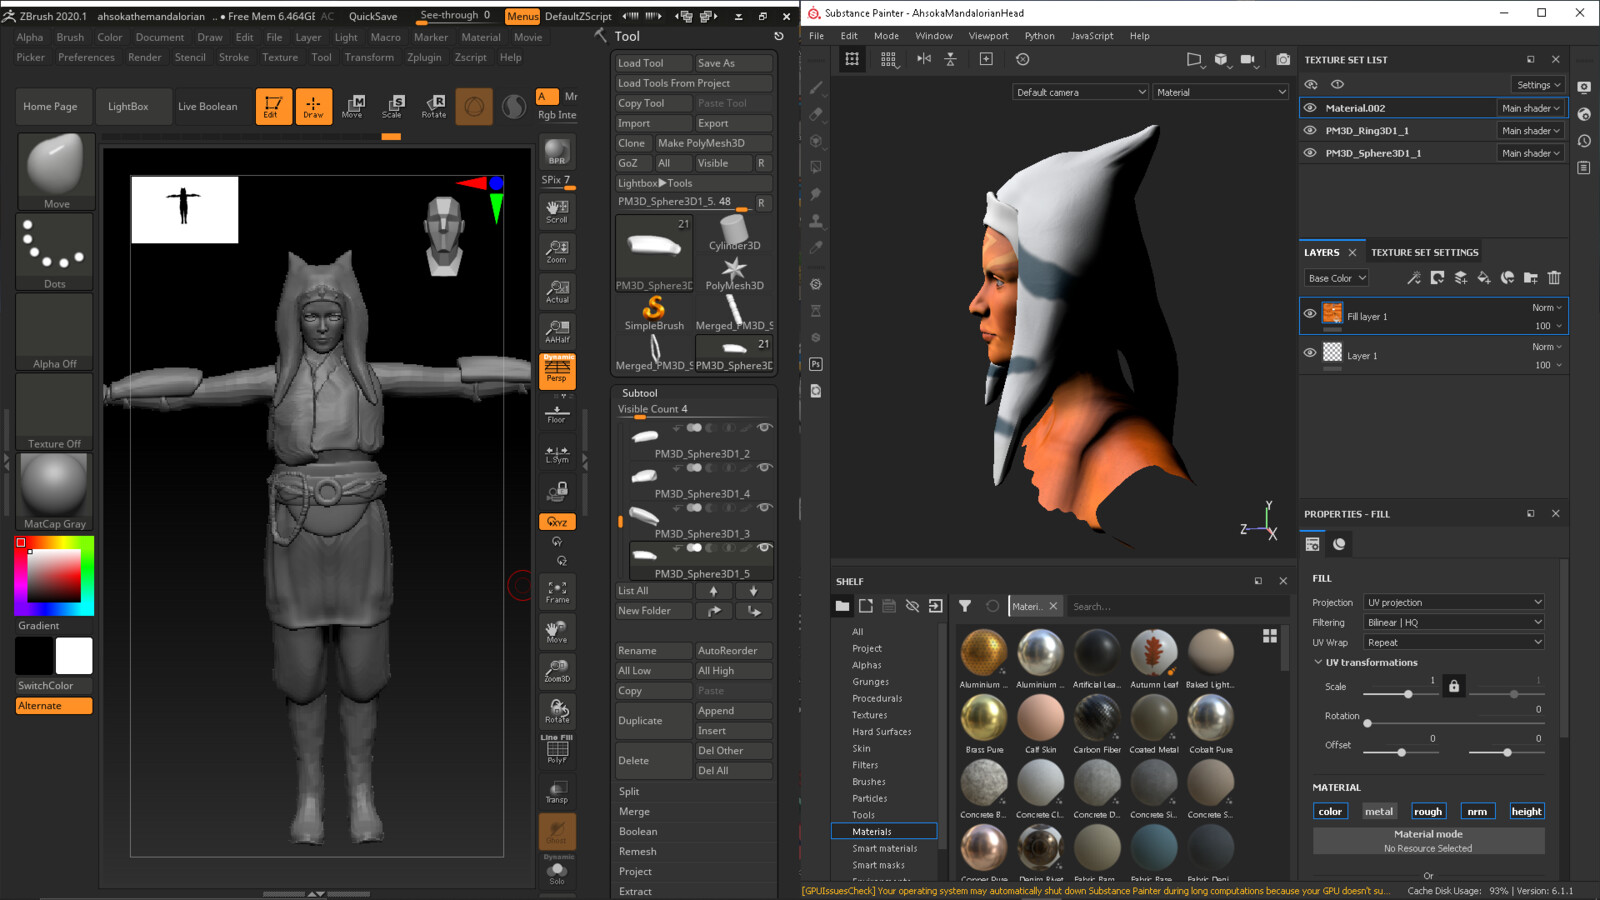Viewport: 1600px width, 900px height.
Task: Toggle the color channel button in Material
Action: (1330, 811)
